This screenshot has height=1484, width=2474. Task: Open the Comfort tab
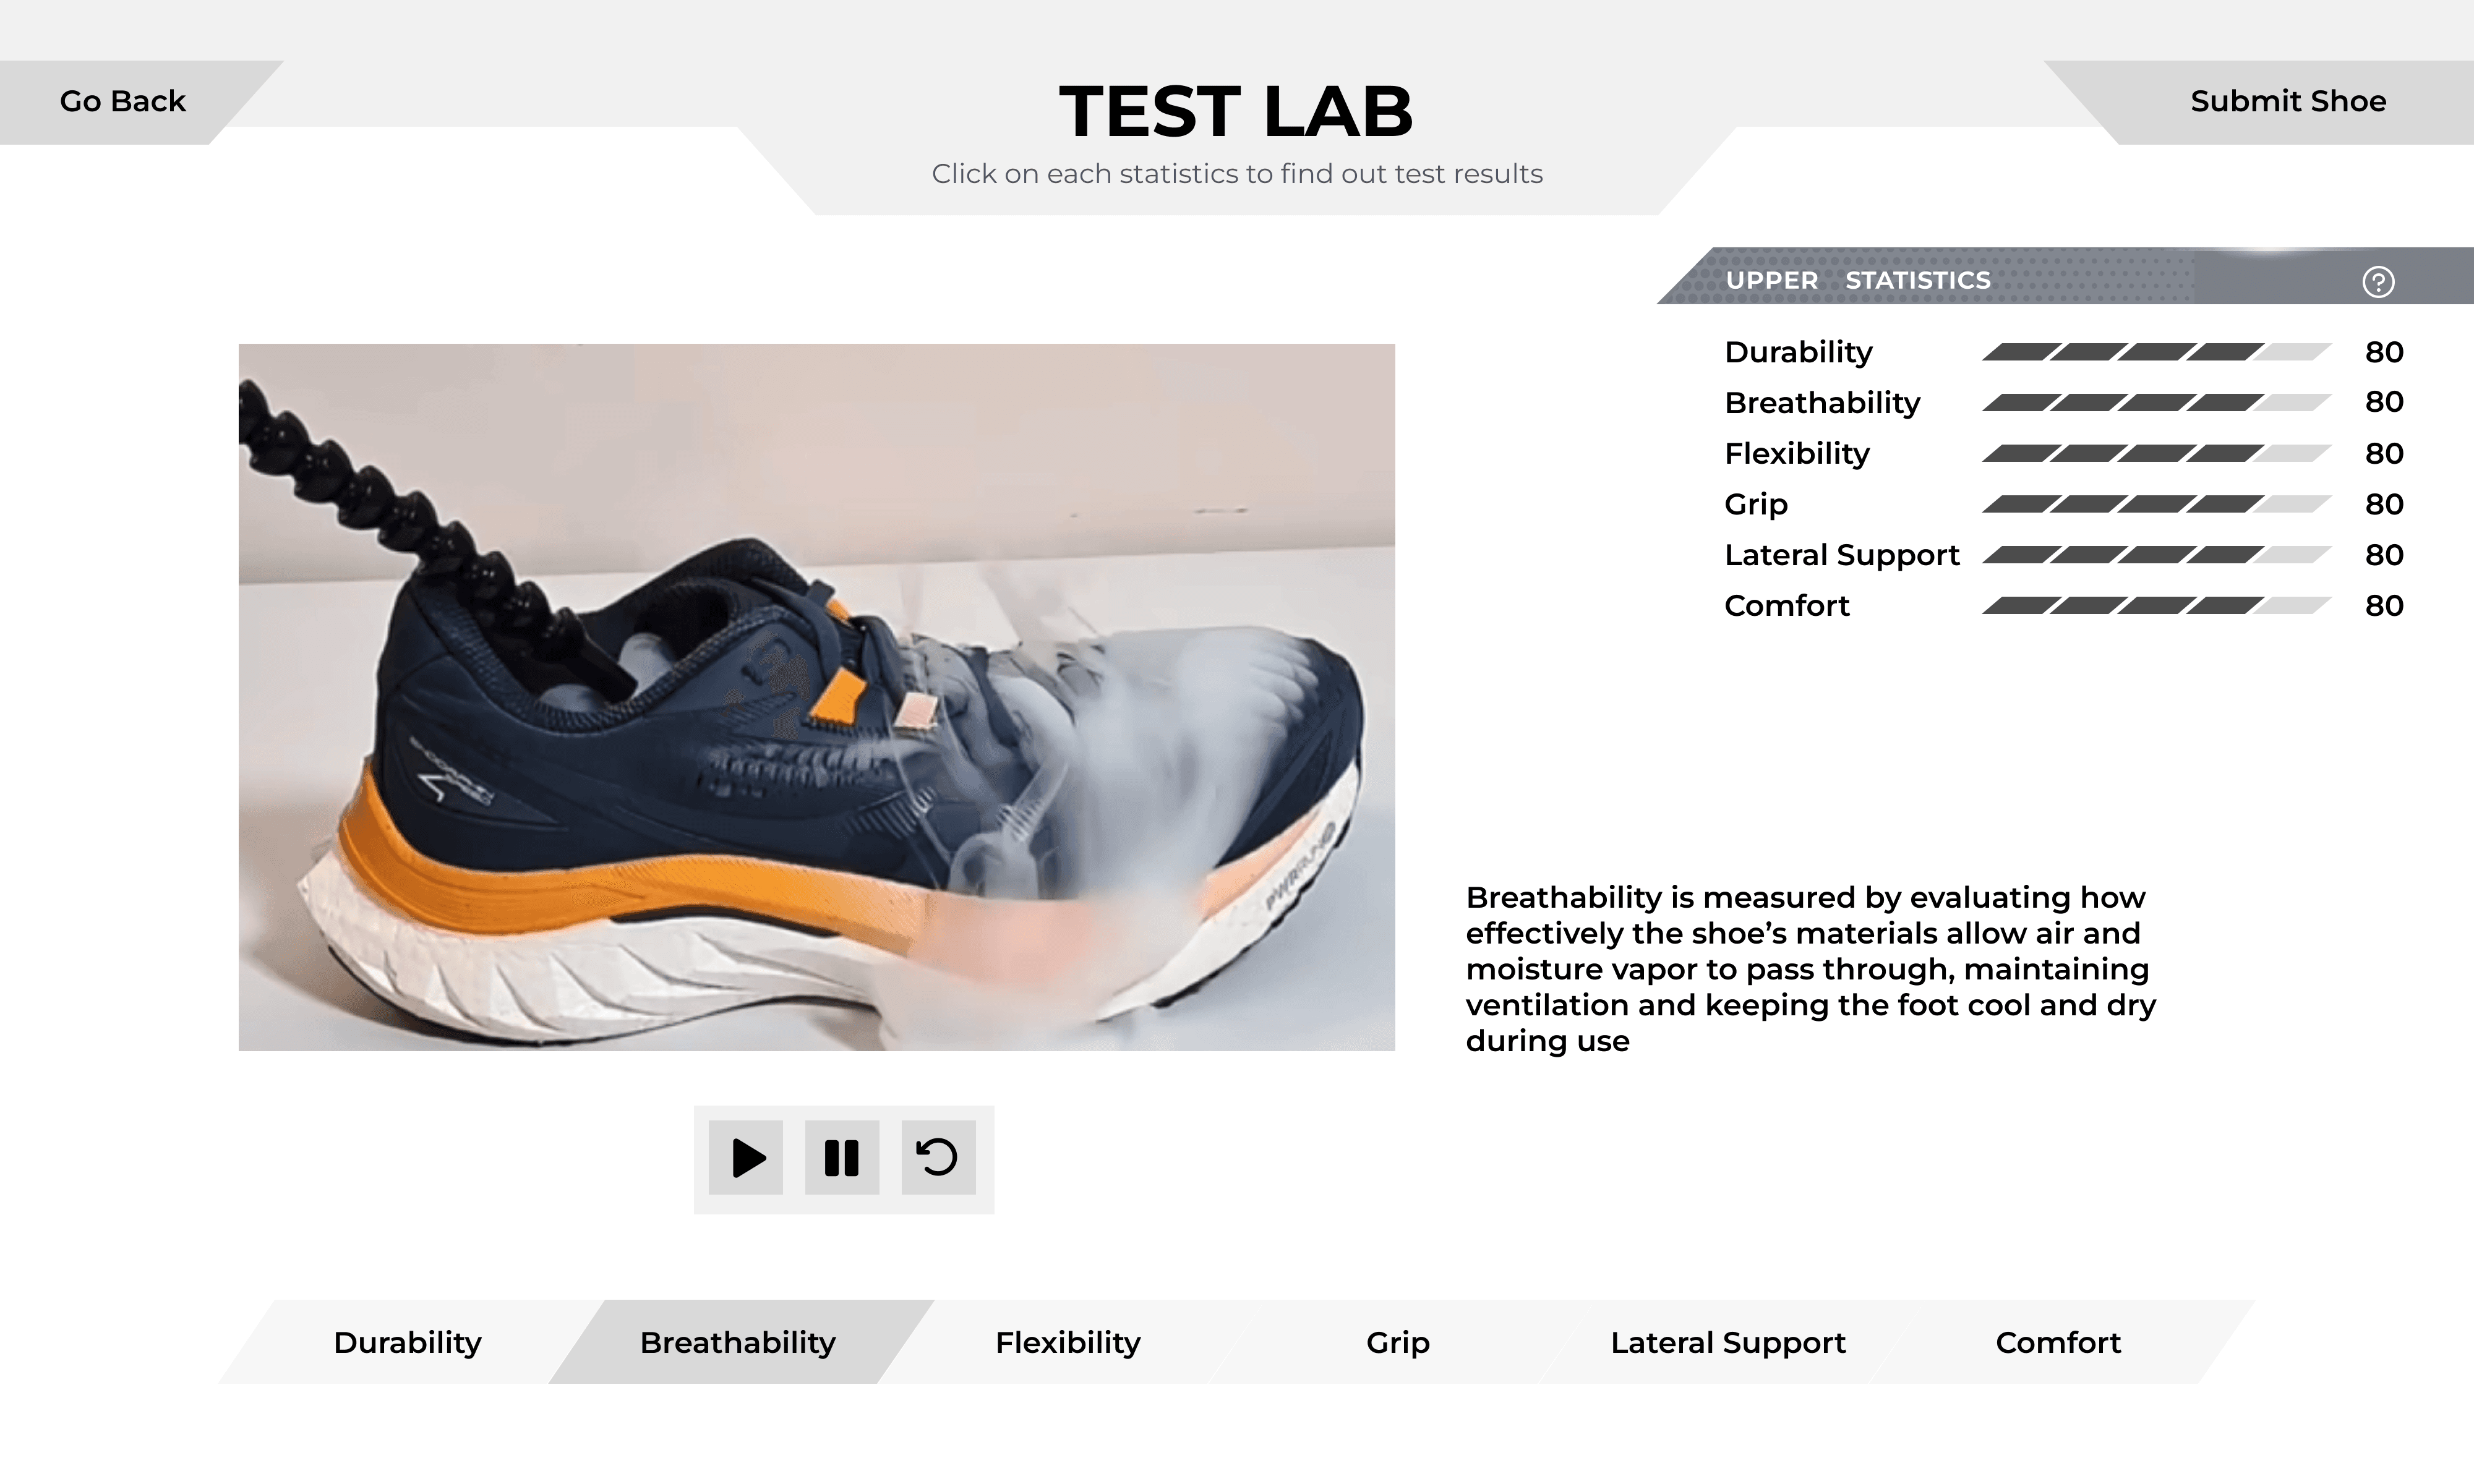coord(2058,1342)
